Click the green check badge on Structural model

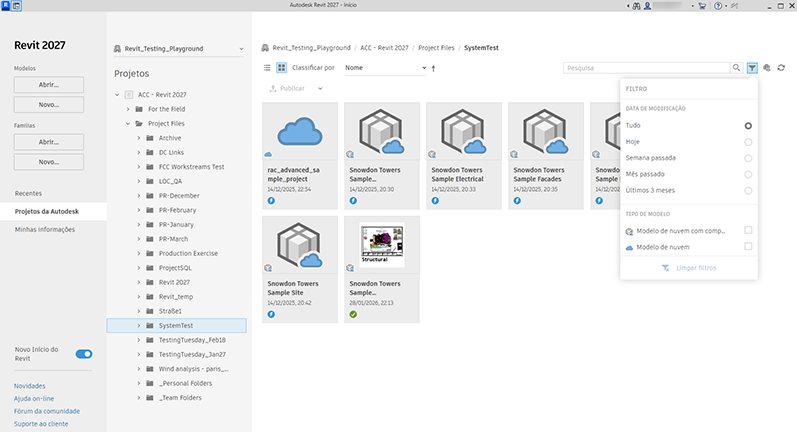tap(353, 315)
